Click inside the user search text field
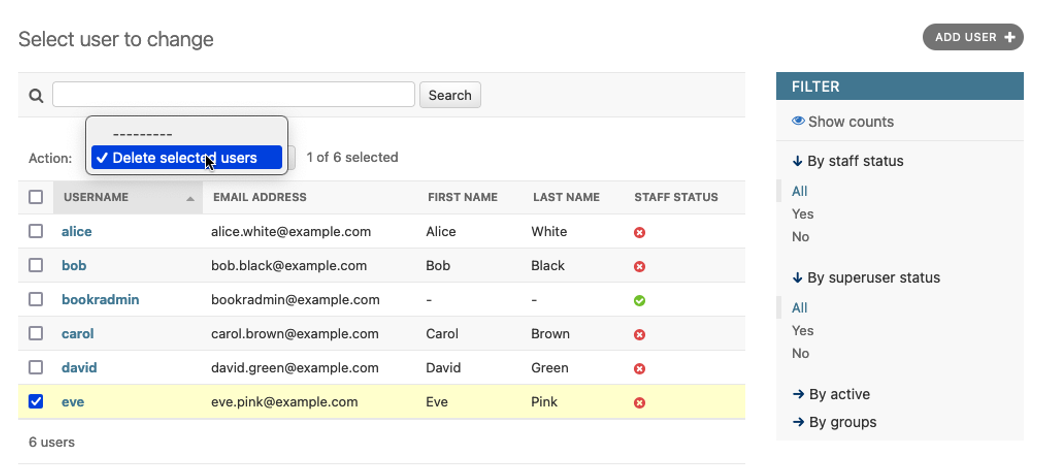The height and width of the screenshot is (465, 1047). point(233,95)
